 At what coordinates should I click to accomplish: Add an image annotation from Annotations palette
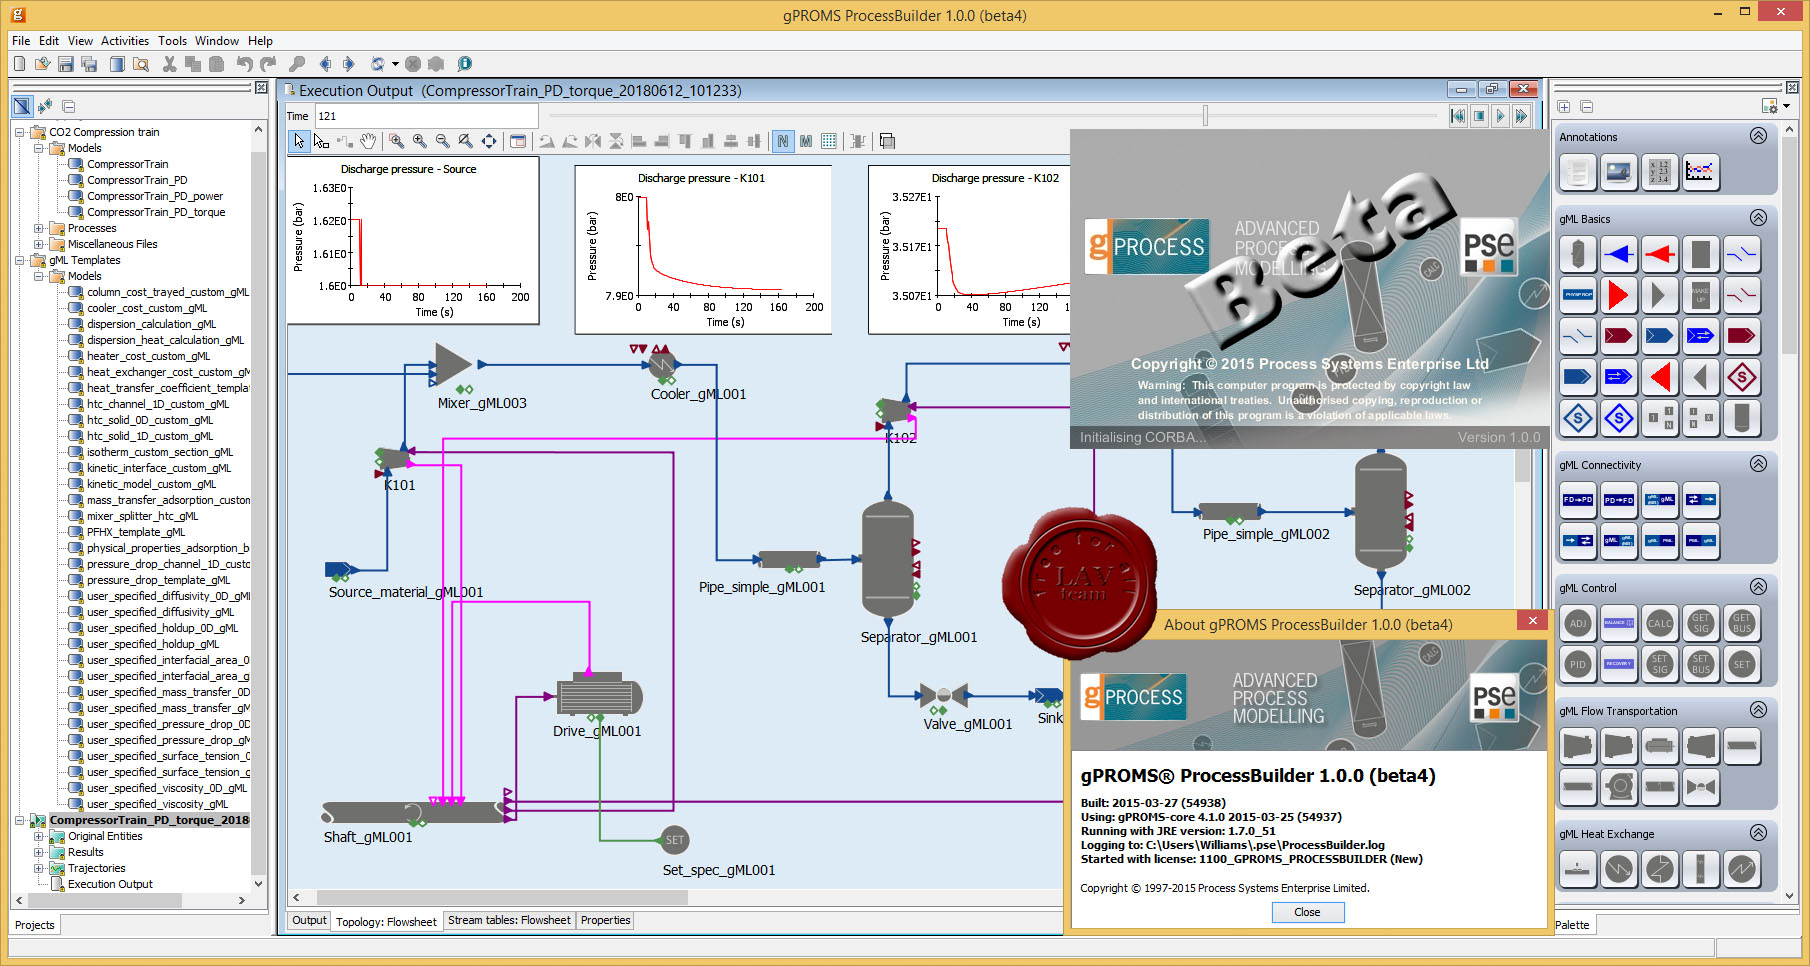(x=1618, y=172)
